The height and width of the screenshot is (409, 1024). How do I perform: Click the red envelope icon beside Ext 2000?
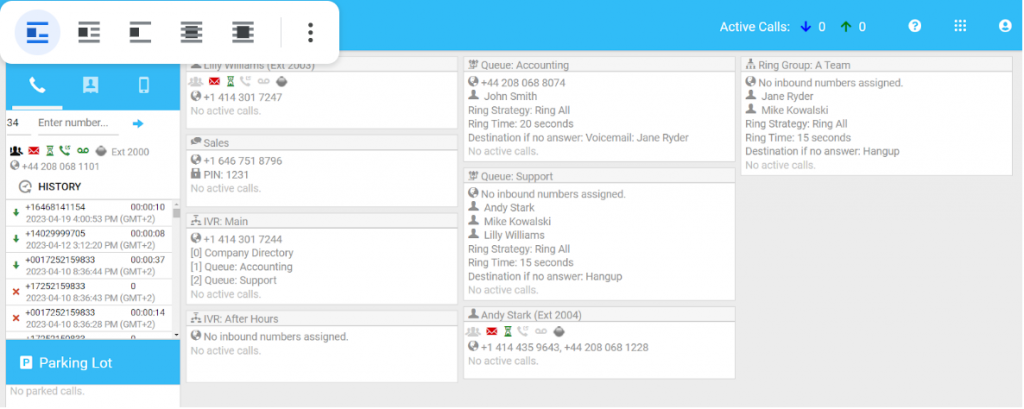pos(32,151)
